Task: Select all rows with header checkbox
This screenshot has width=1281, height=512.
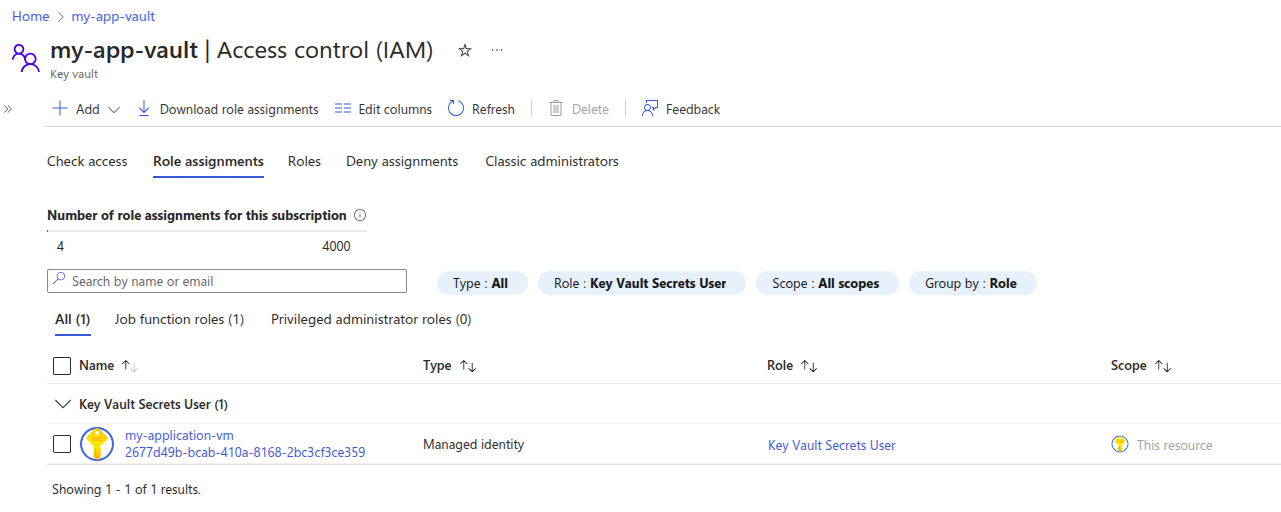Action: (x=62, y=366)
